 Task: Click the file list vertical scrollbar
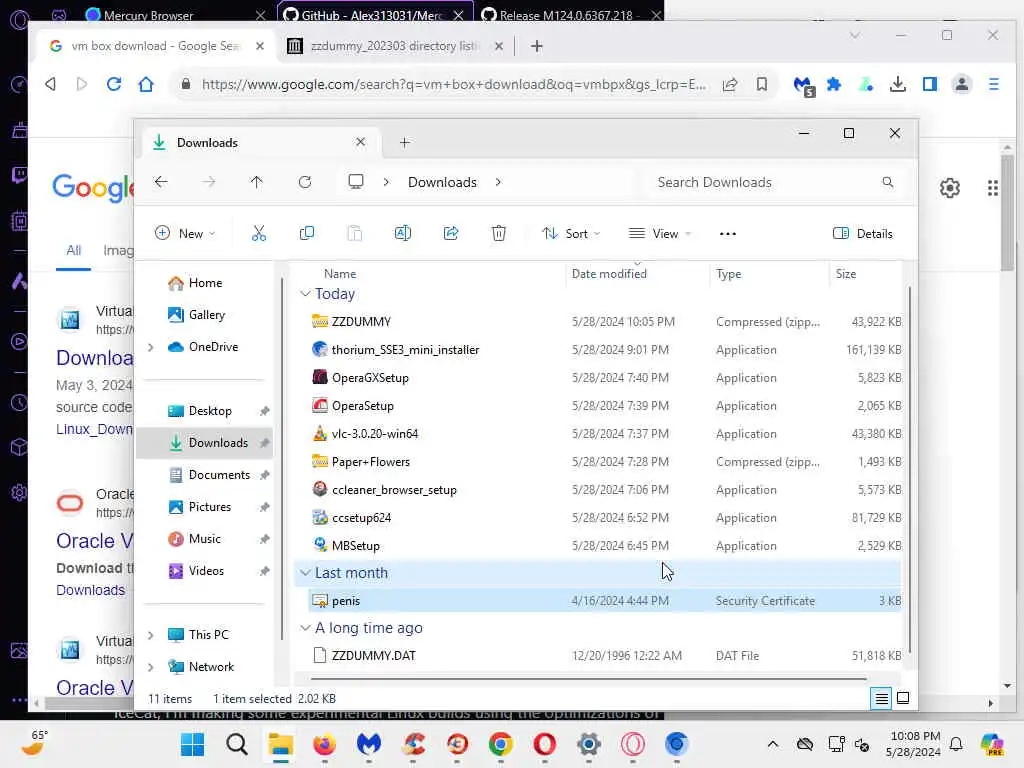(x=909, y=470)
